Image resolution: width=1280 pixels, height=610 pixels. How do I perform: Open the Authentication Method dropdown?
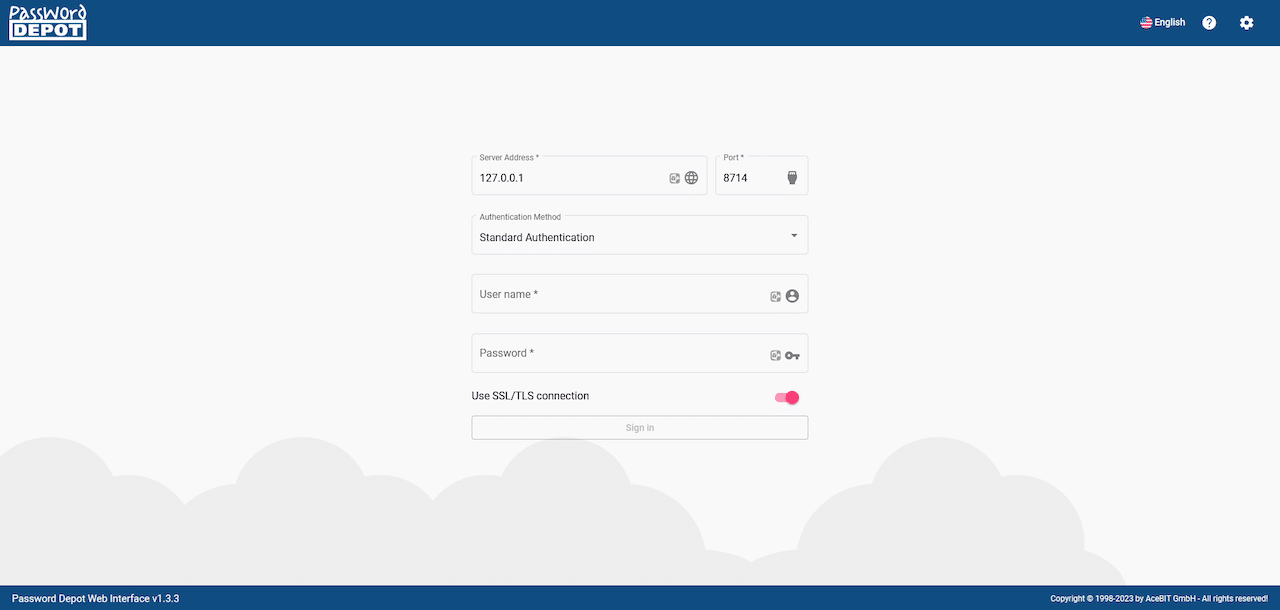(x=640, y=234)
